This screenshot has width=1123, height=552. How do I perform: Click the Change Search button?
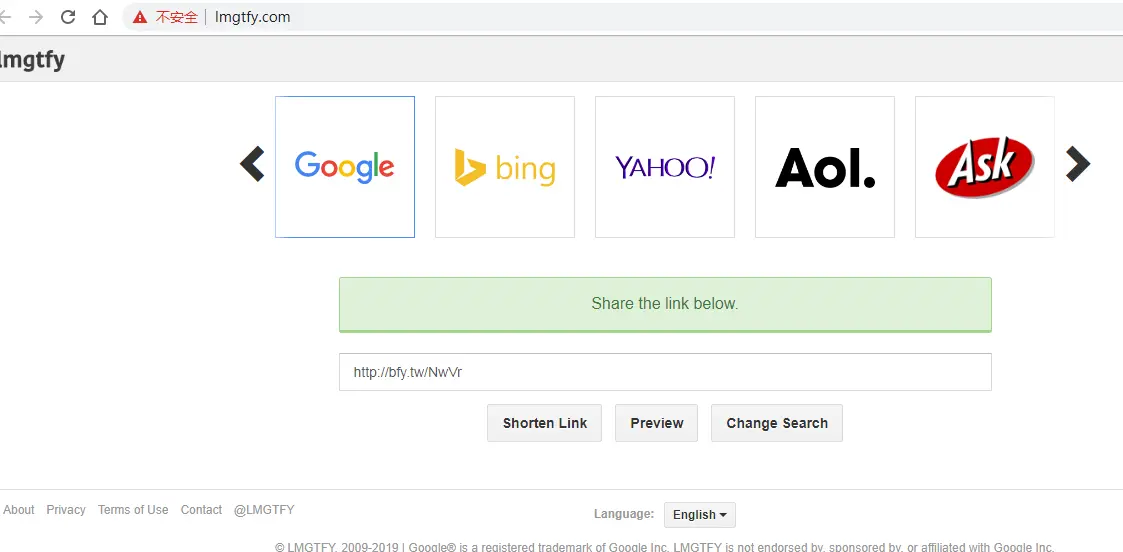(777, 423)
